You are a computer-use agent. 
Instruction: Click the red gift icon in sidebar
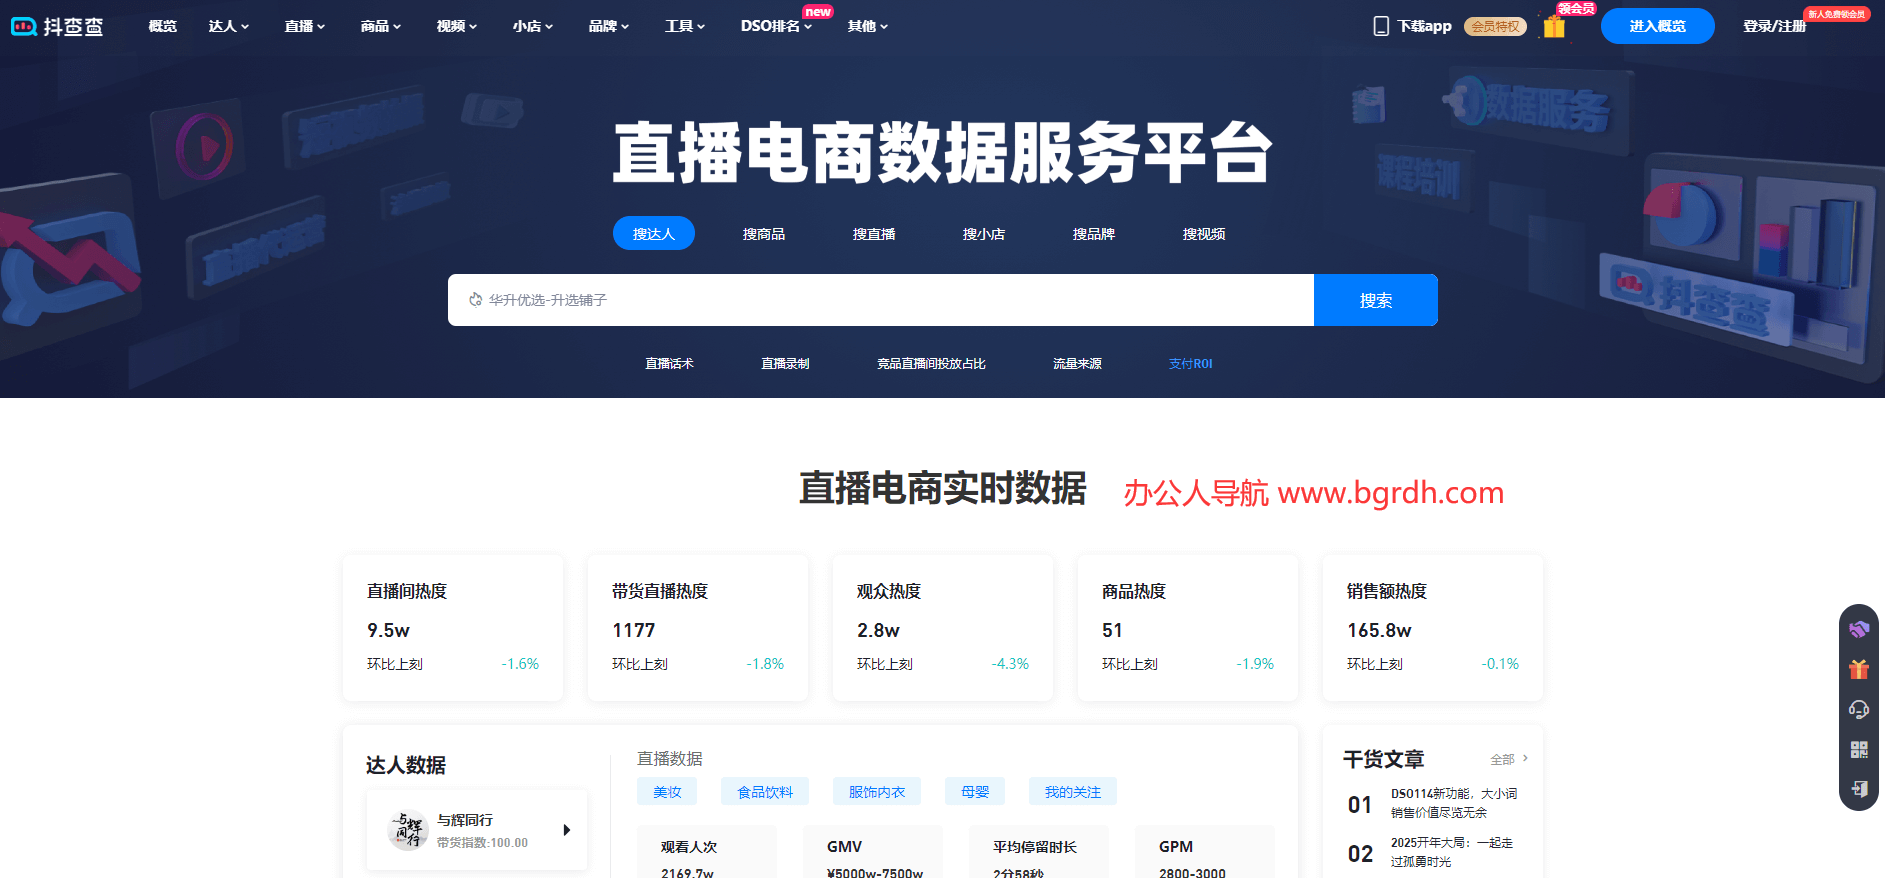1859,669
